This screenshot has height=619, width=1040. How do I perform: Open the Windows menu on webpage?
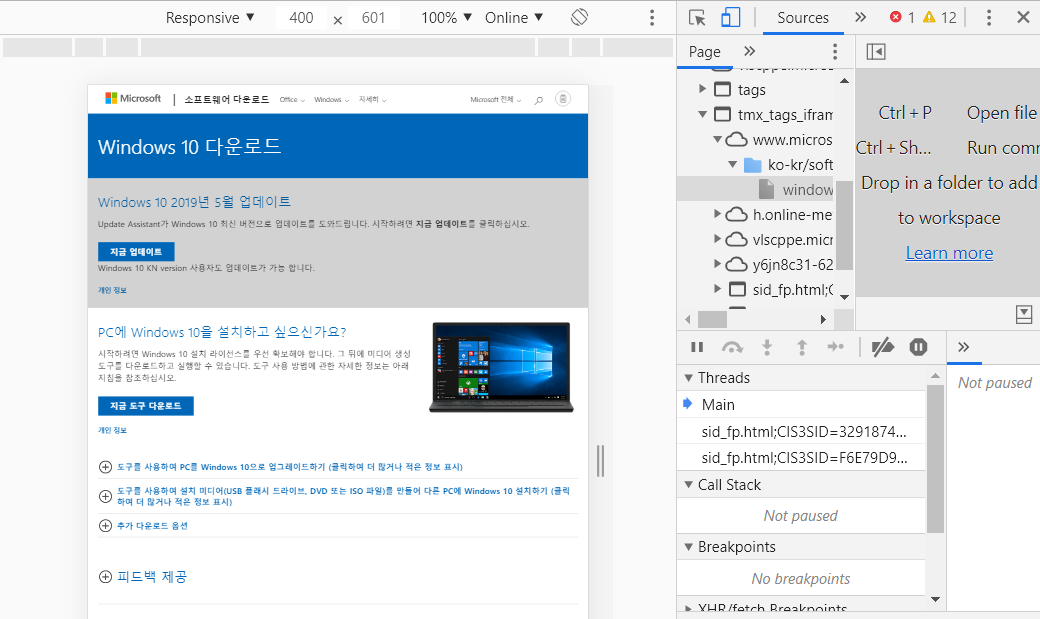(x=332, y=100)
